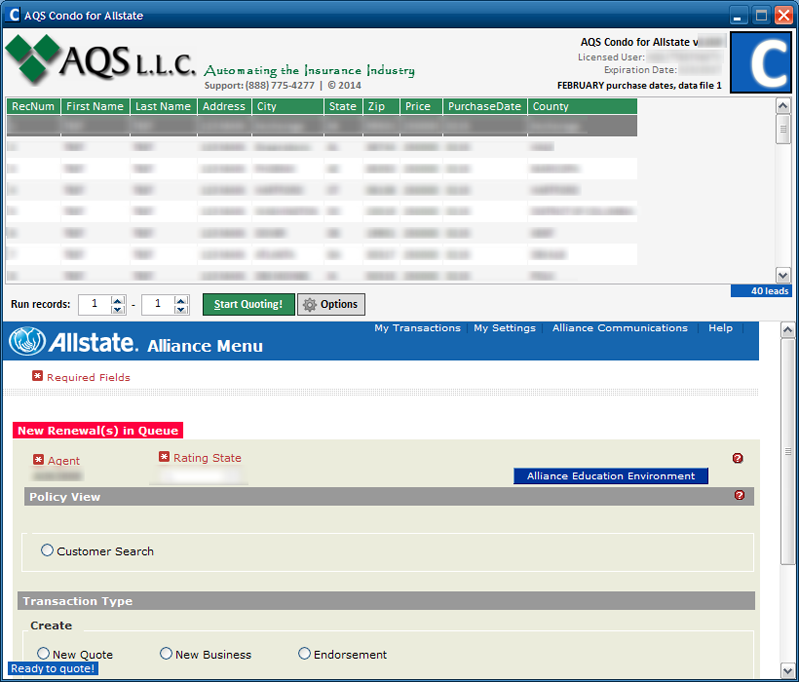Click the first Run records input field
Image resolution: width=799 pixels, height=682 pixels.
[x=95, y=304]
